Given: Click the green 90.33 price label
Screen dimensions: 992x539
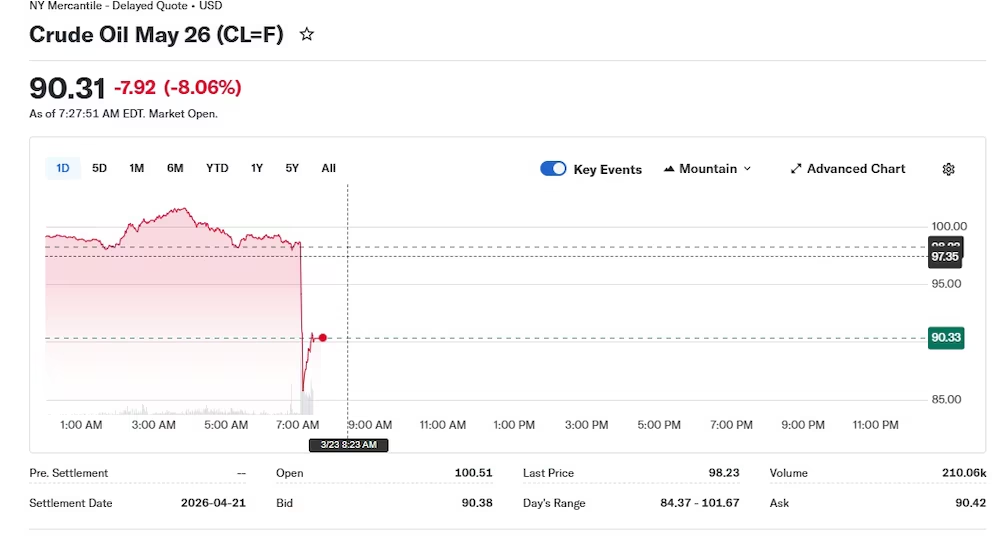Looking at the screenshot, I should 945,338.
